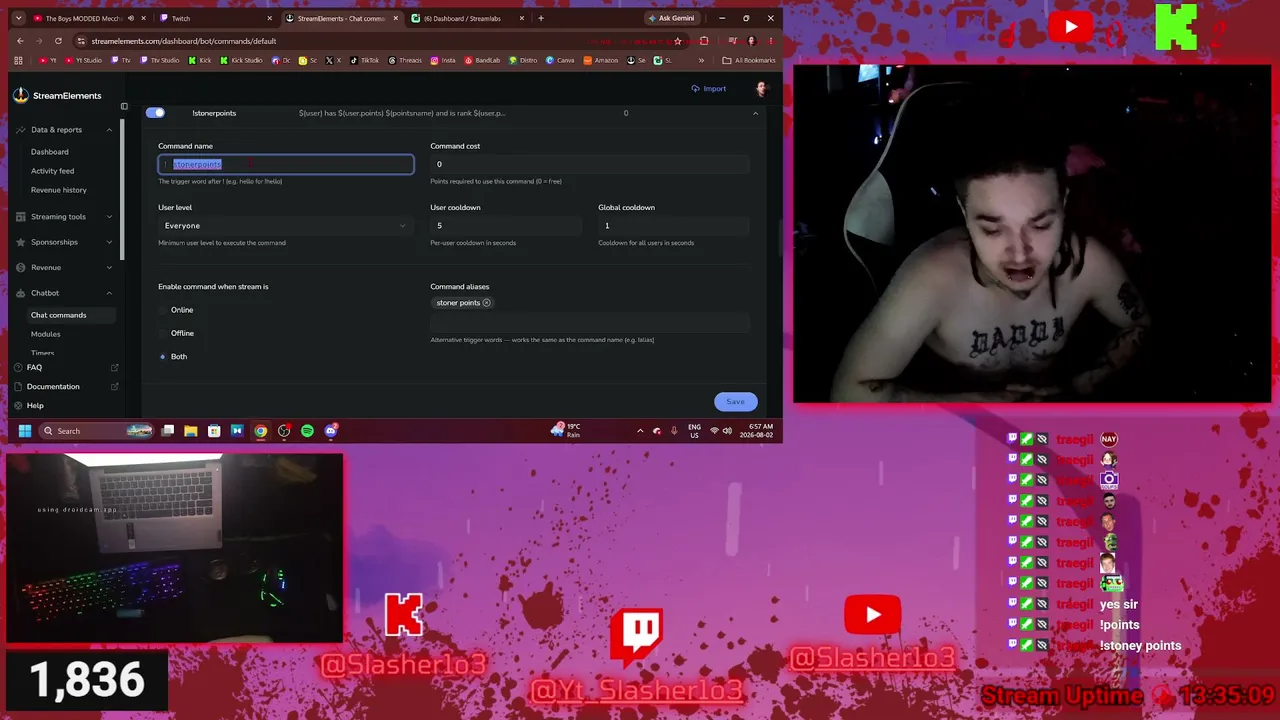Toggle the !stonerpoints command switch

[x=155, y=113]
